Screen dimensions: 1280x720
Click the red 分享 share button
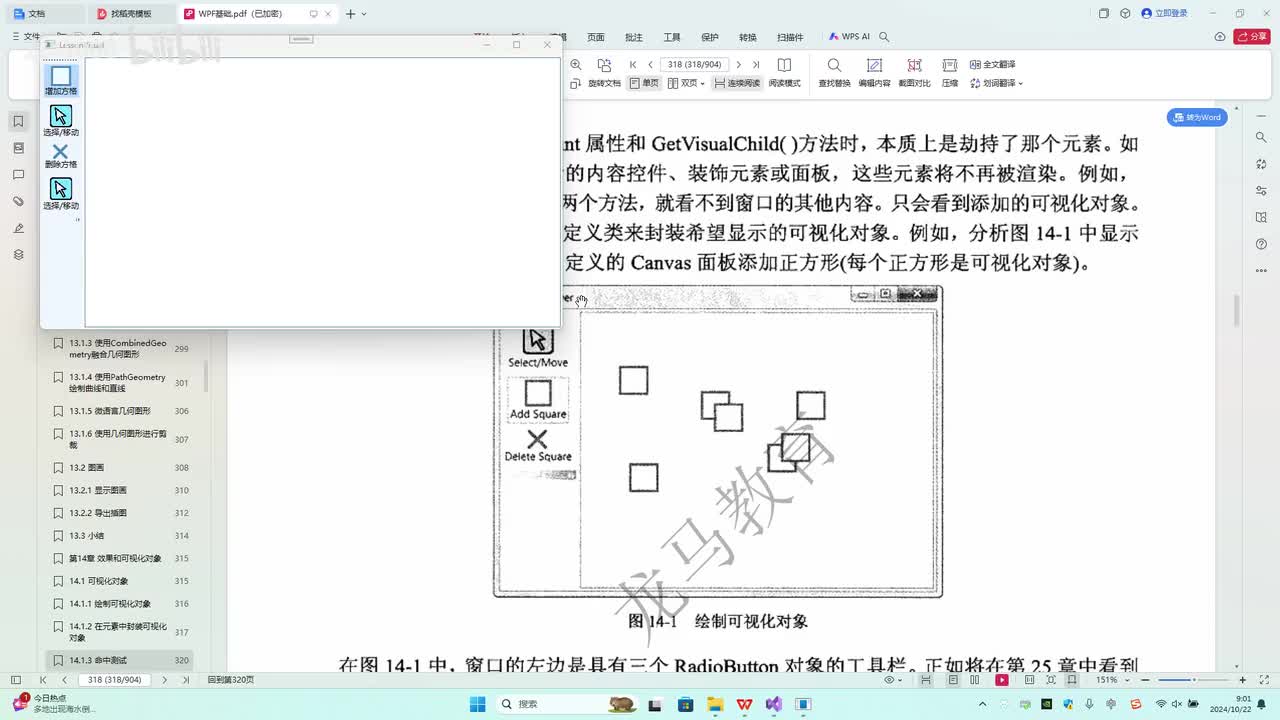tap(1252, 37)
